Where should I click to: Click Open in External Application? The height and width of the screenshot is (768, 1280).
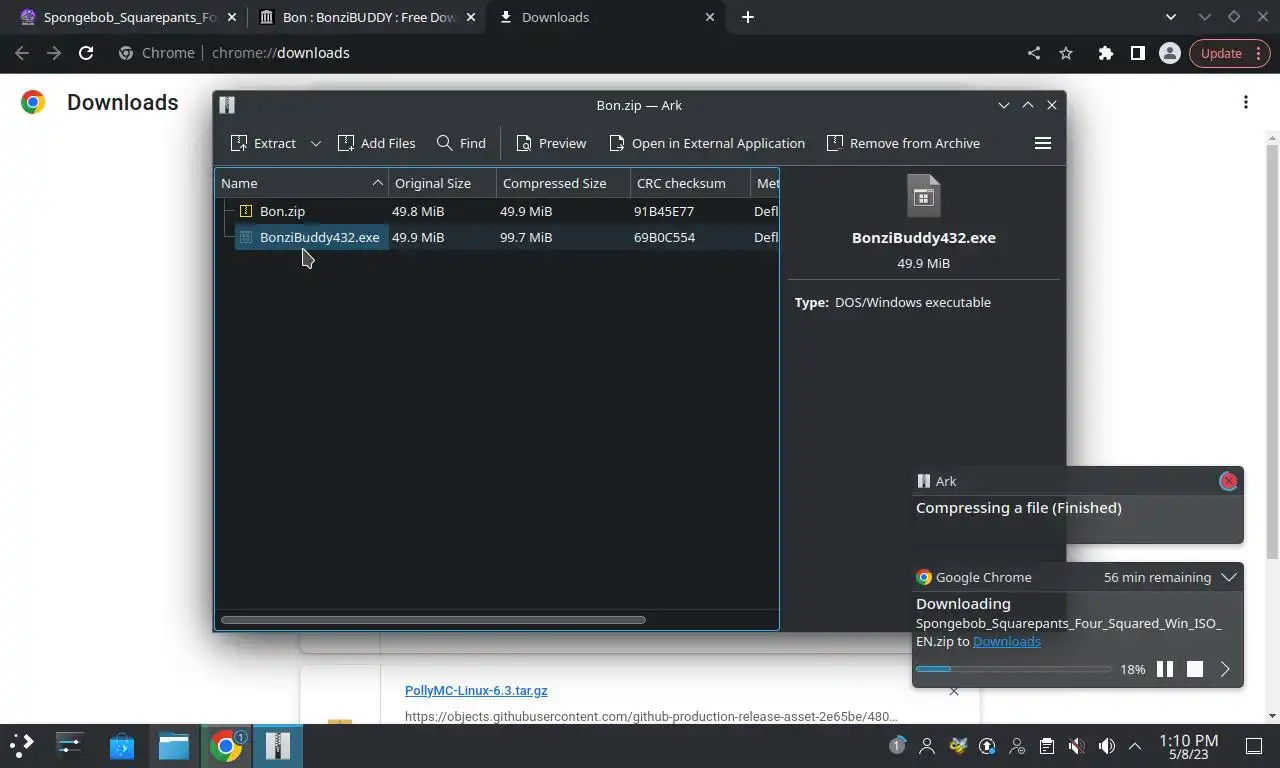(707, 143)
